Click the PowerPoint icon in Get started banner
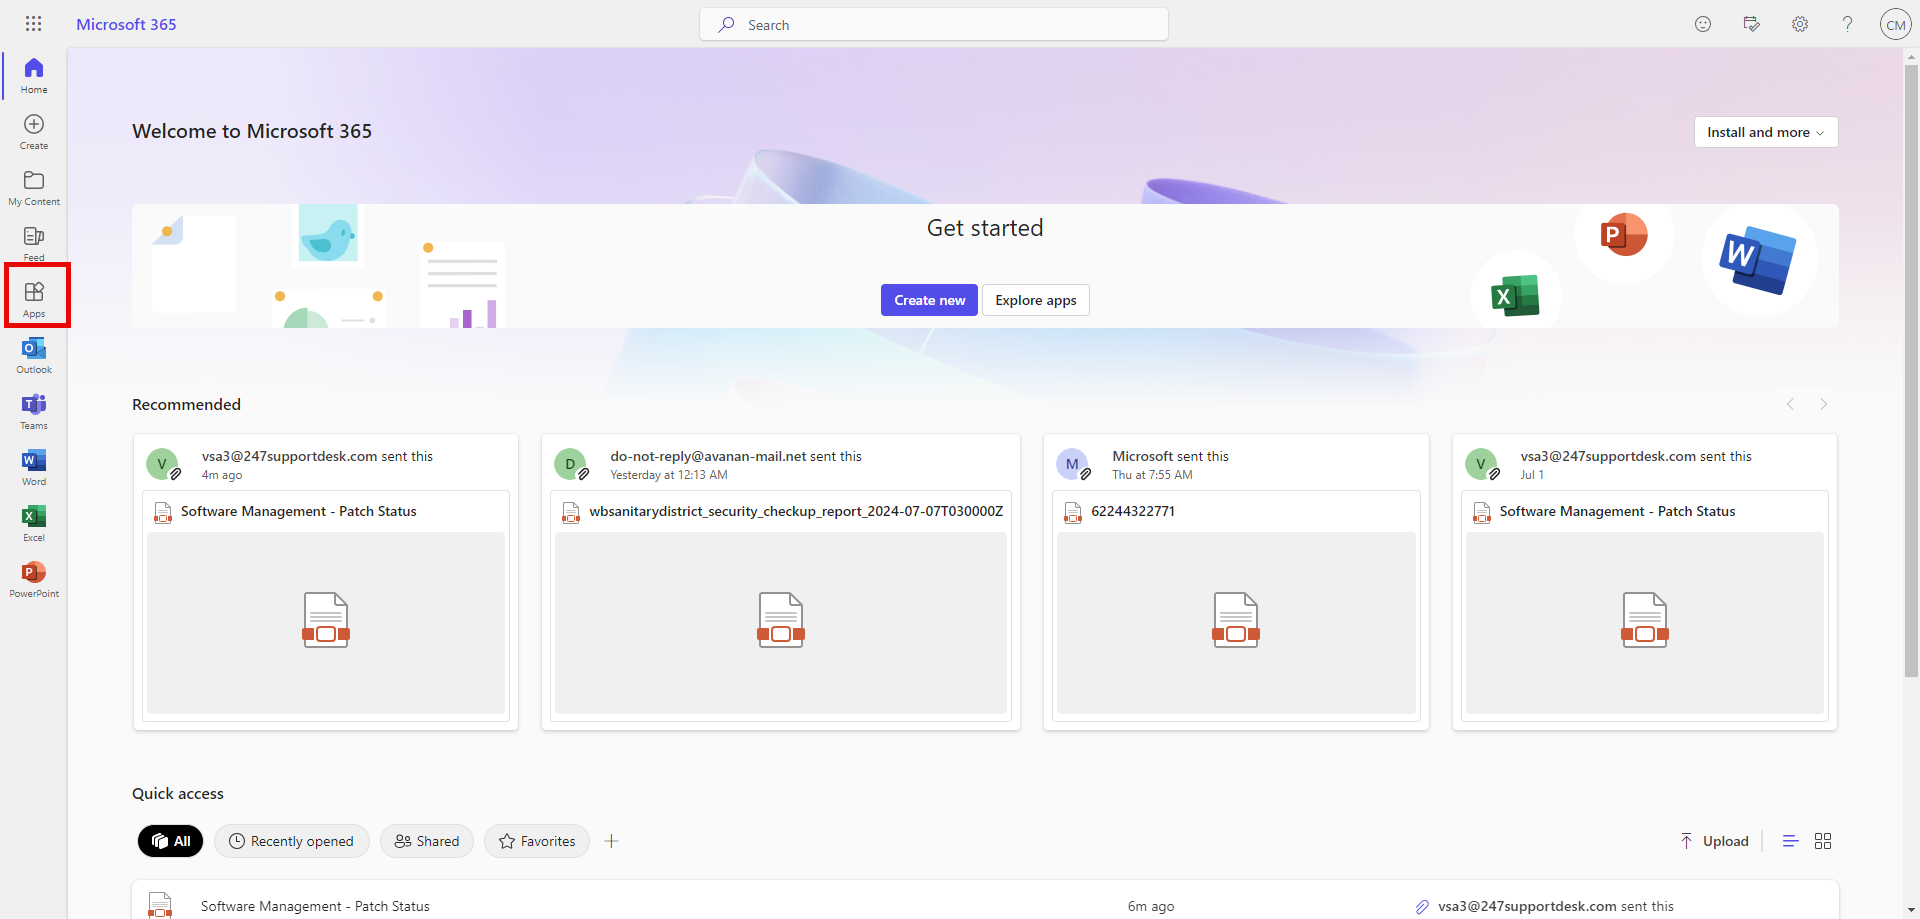This screenshot has width=1920, height=919. pos(1624,235)
